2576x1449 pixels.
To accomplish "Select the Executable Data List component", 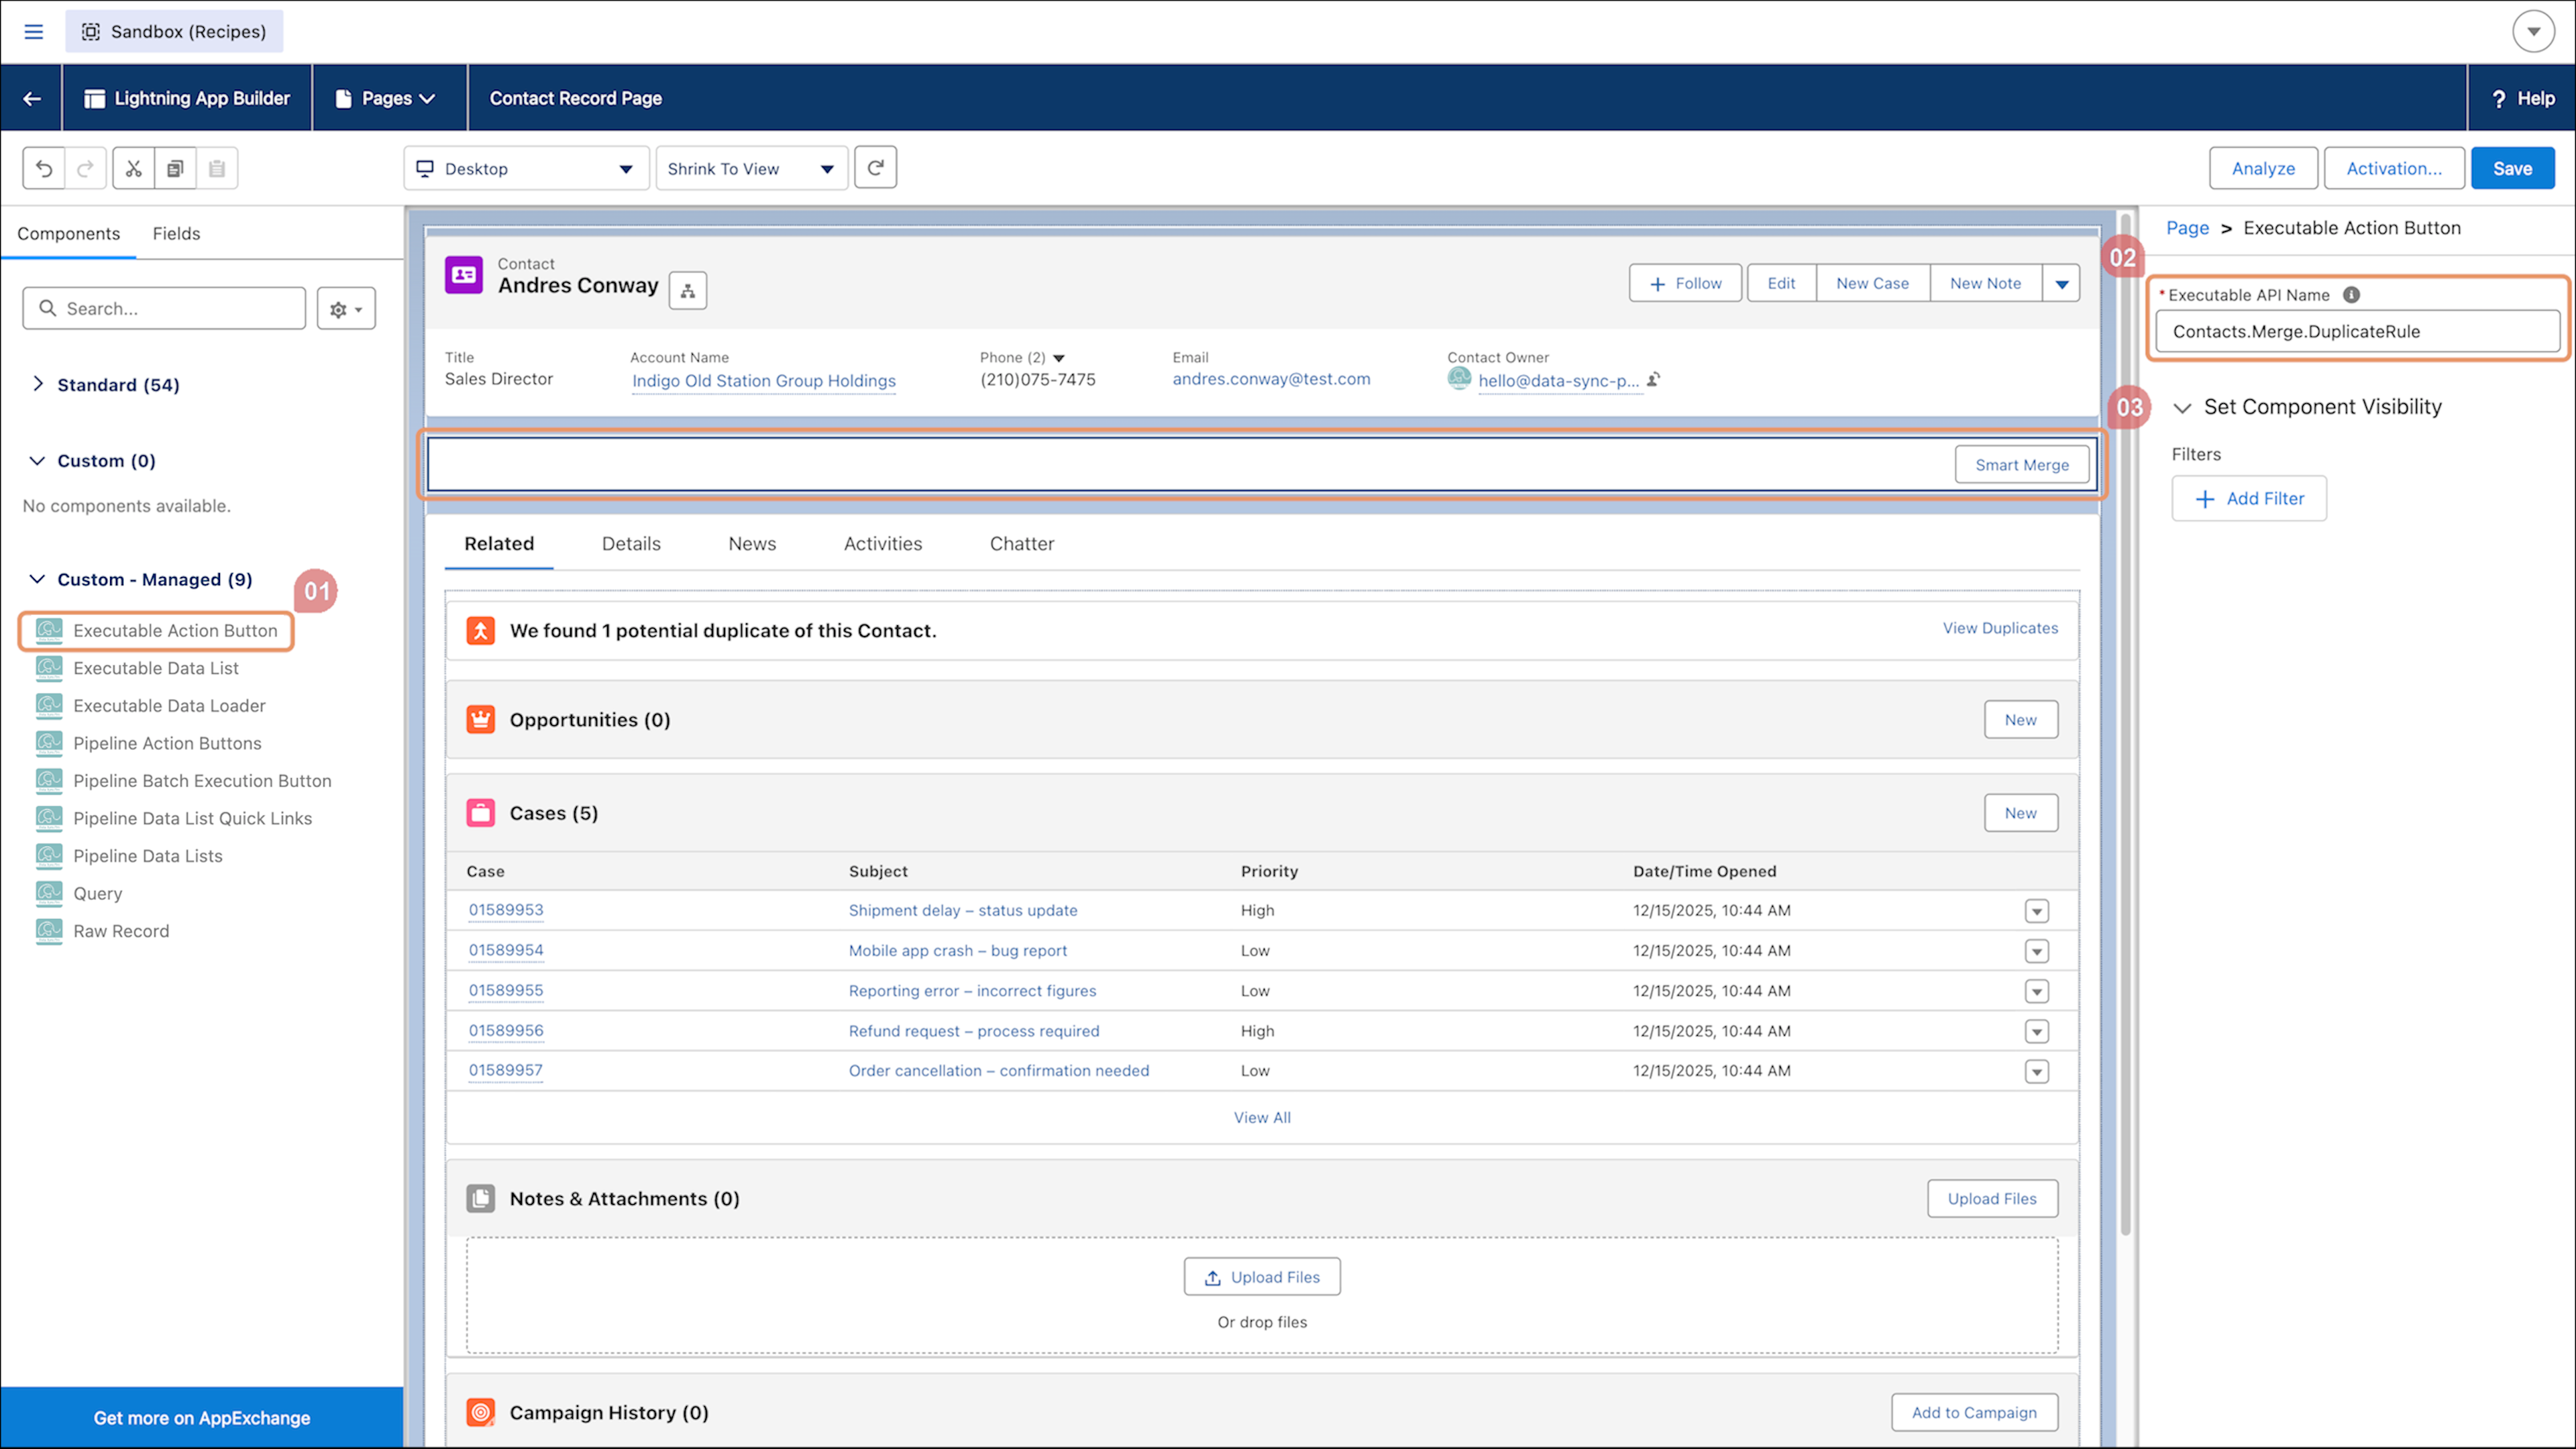I will point(155,668).
